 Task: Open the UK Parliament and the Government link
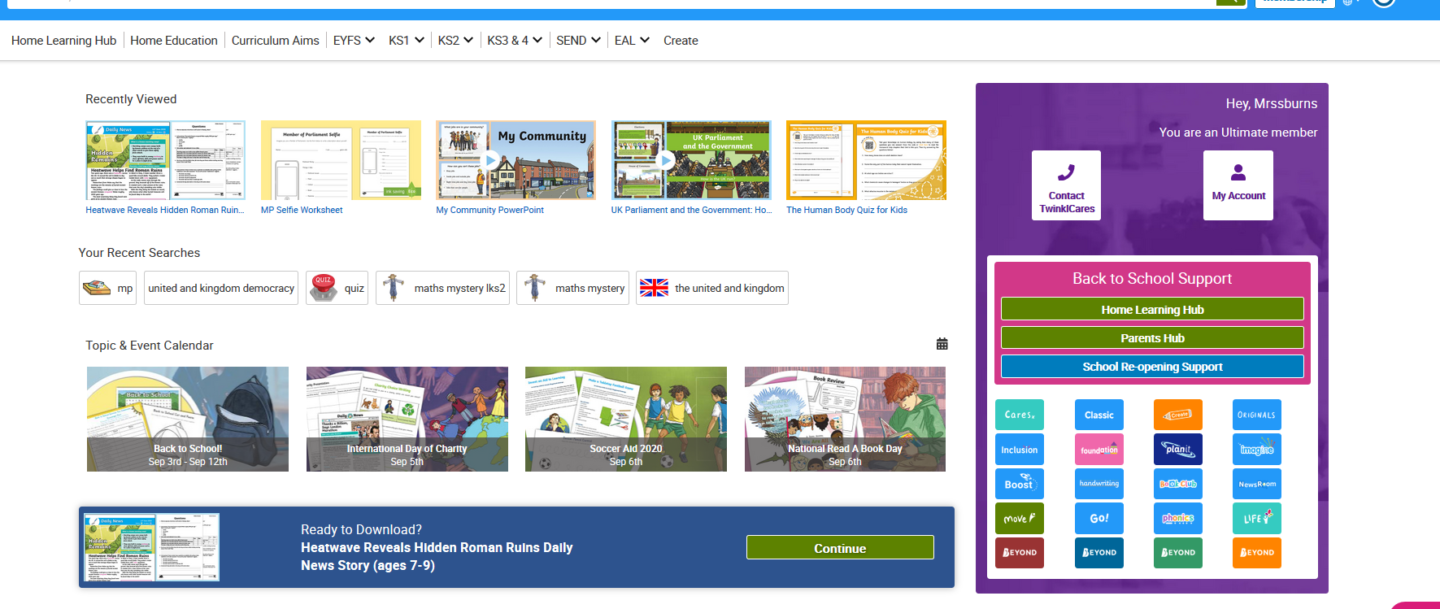[x=692, y=210]
